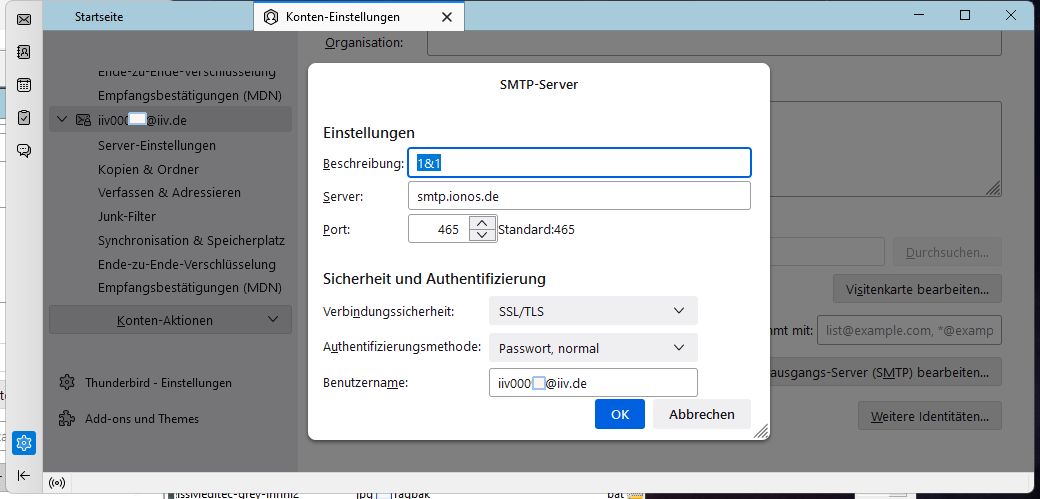This screenshot has height=499, width=1040.
Task: Click the Settings gear sidebar icon
Action: point(24,442)
